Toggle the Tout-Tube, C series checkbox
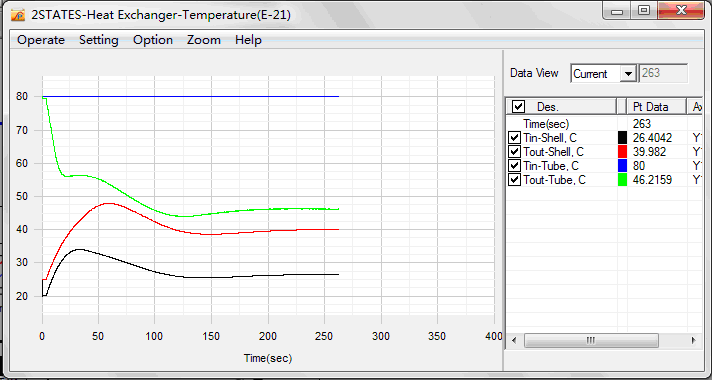The height and width of the screenshot is (380, 712). (514, 180)
